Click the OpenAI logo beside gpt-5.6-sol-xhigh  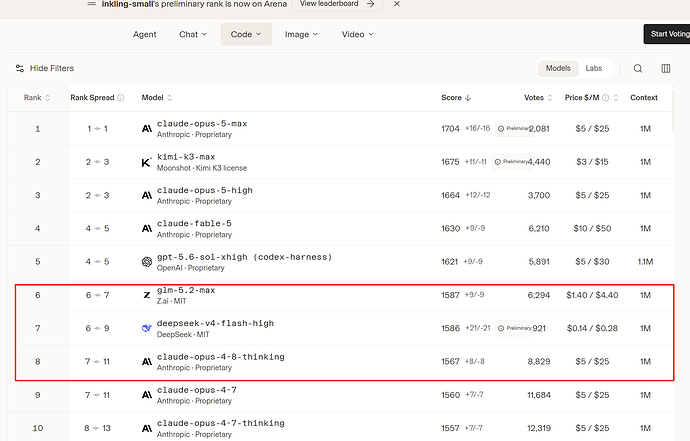click(147, 262)
